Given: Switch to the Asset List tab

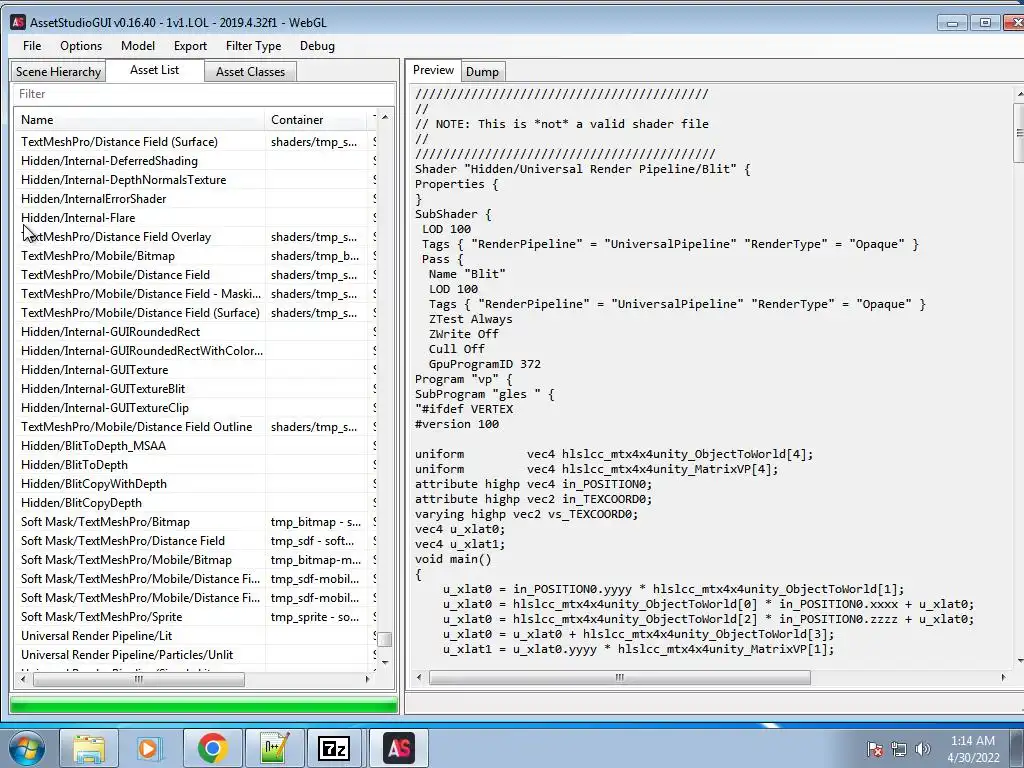Looking at the screenshot, I should pyautogui.click(x=154, y=70).
